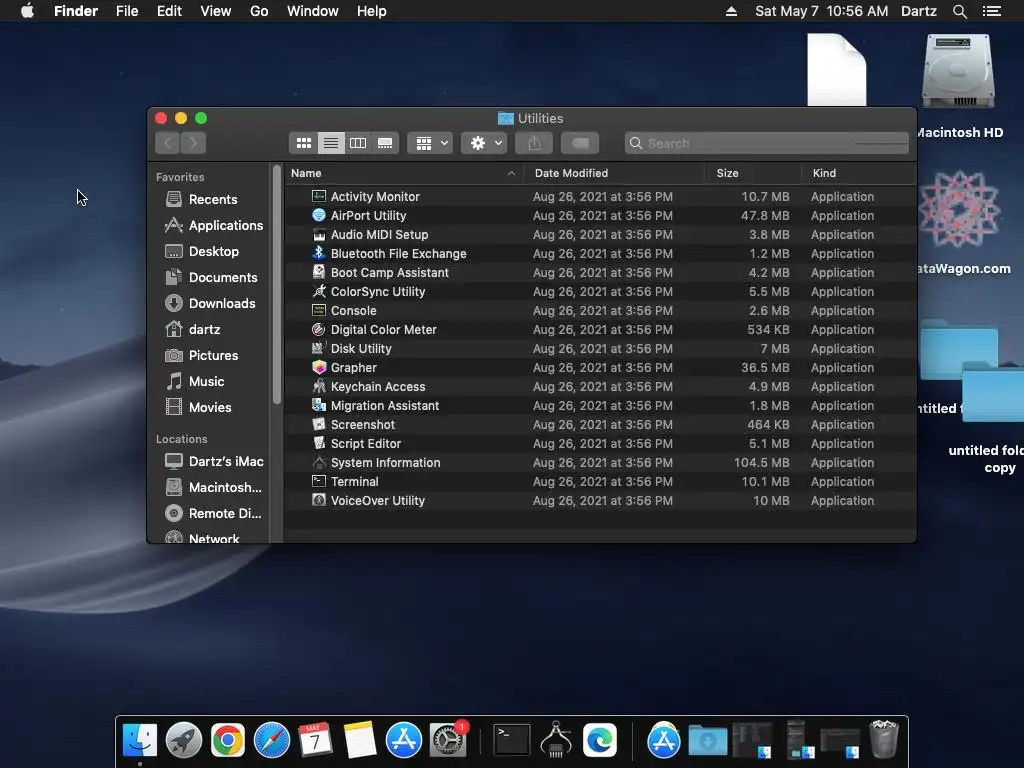Viewport: 1024px width, 768px height.
Task: Click the Finder search field
Action: tap(767, 143)
